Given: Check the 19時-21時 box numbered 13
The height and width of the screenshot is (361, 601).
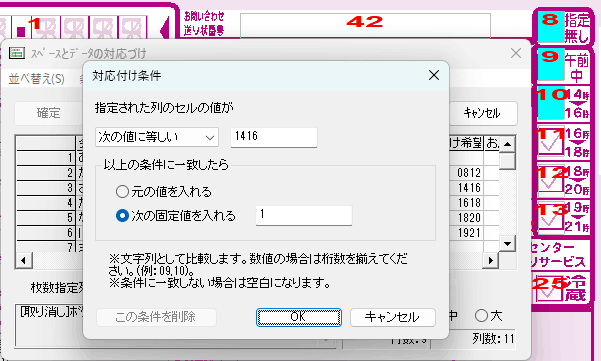Looking at the screenshot, I should coord(550,216).
